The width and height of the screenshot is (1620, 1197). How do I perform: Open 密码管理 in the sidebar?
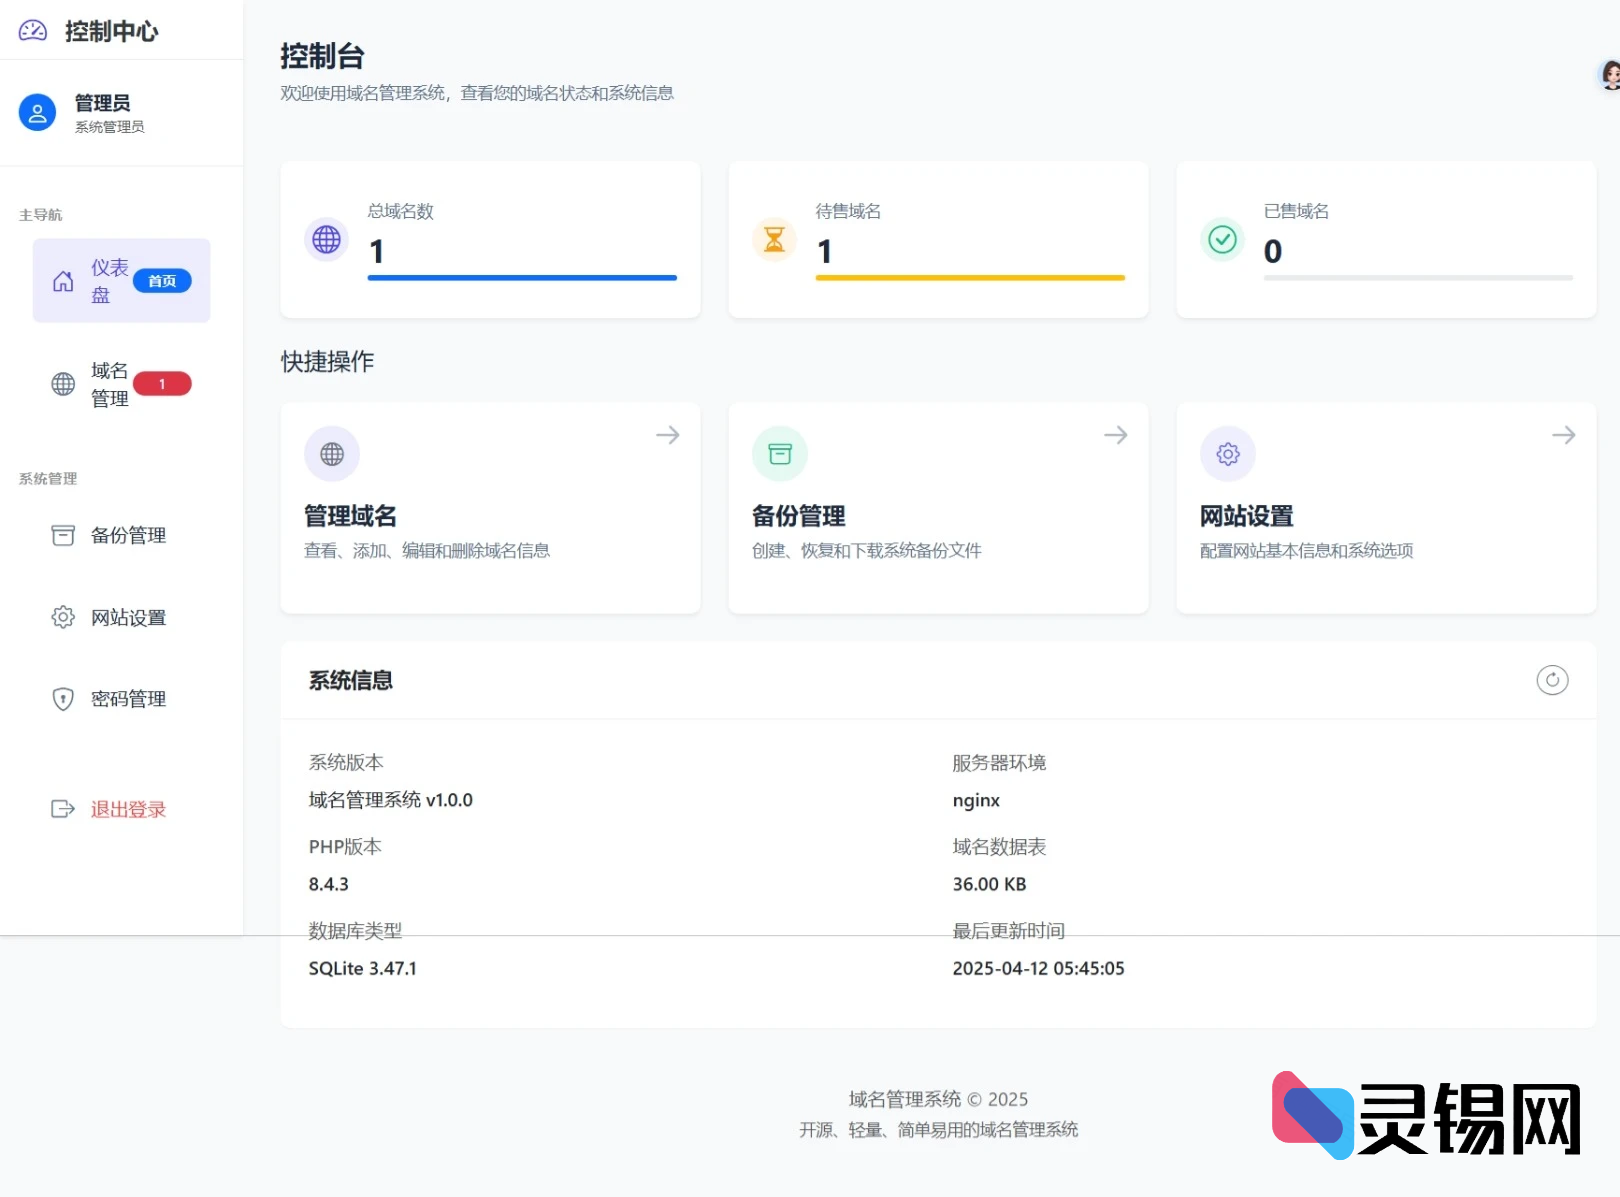click(128, 699)
